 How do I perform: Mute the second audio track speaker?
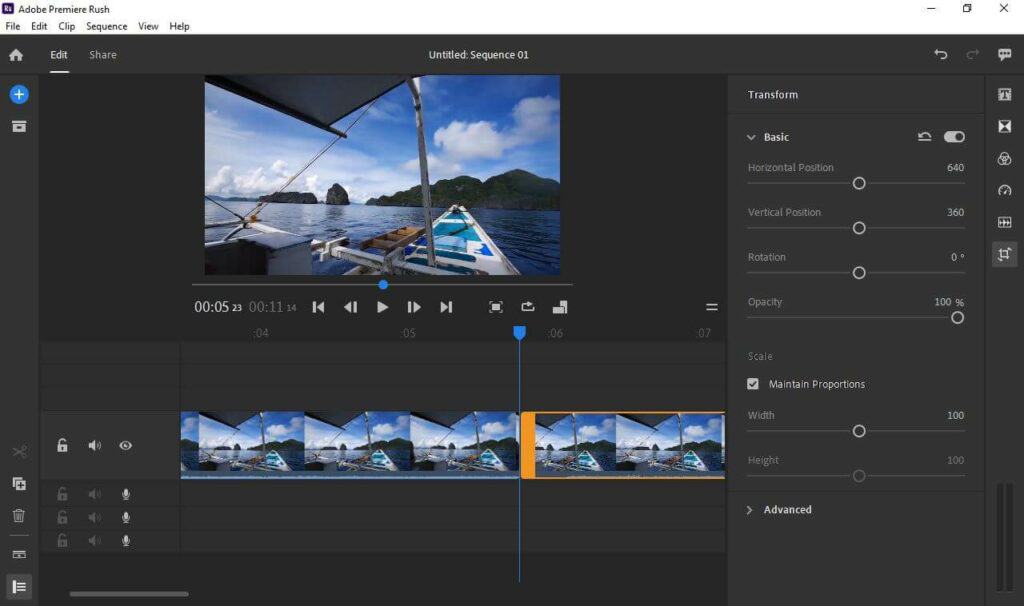coord(95,517)
